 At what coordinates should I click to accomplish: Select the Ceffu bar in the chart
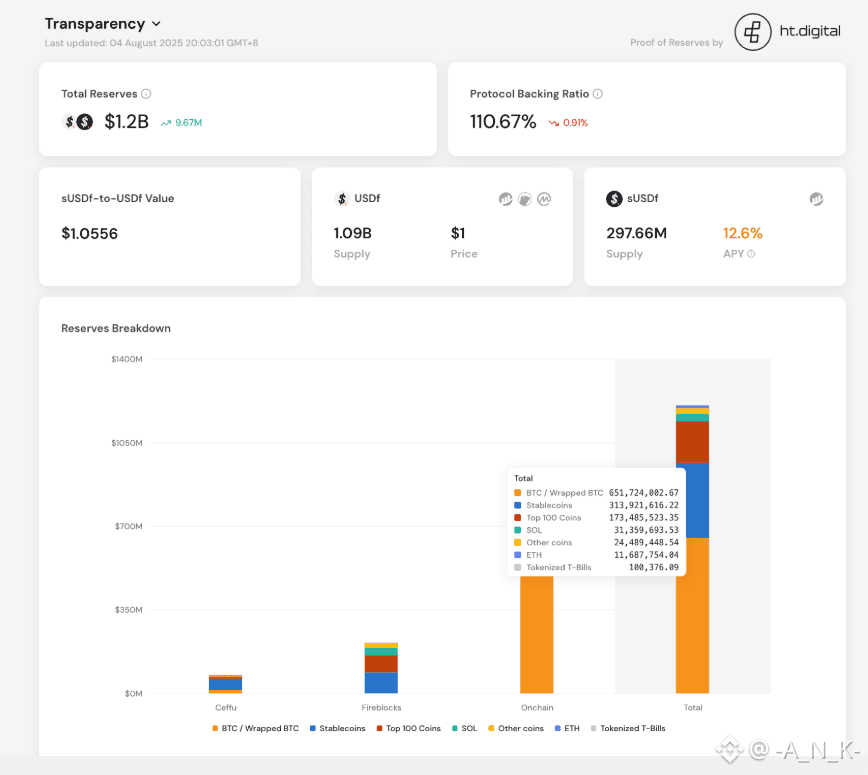tap(225, 684)
